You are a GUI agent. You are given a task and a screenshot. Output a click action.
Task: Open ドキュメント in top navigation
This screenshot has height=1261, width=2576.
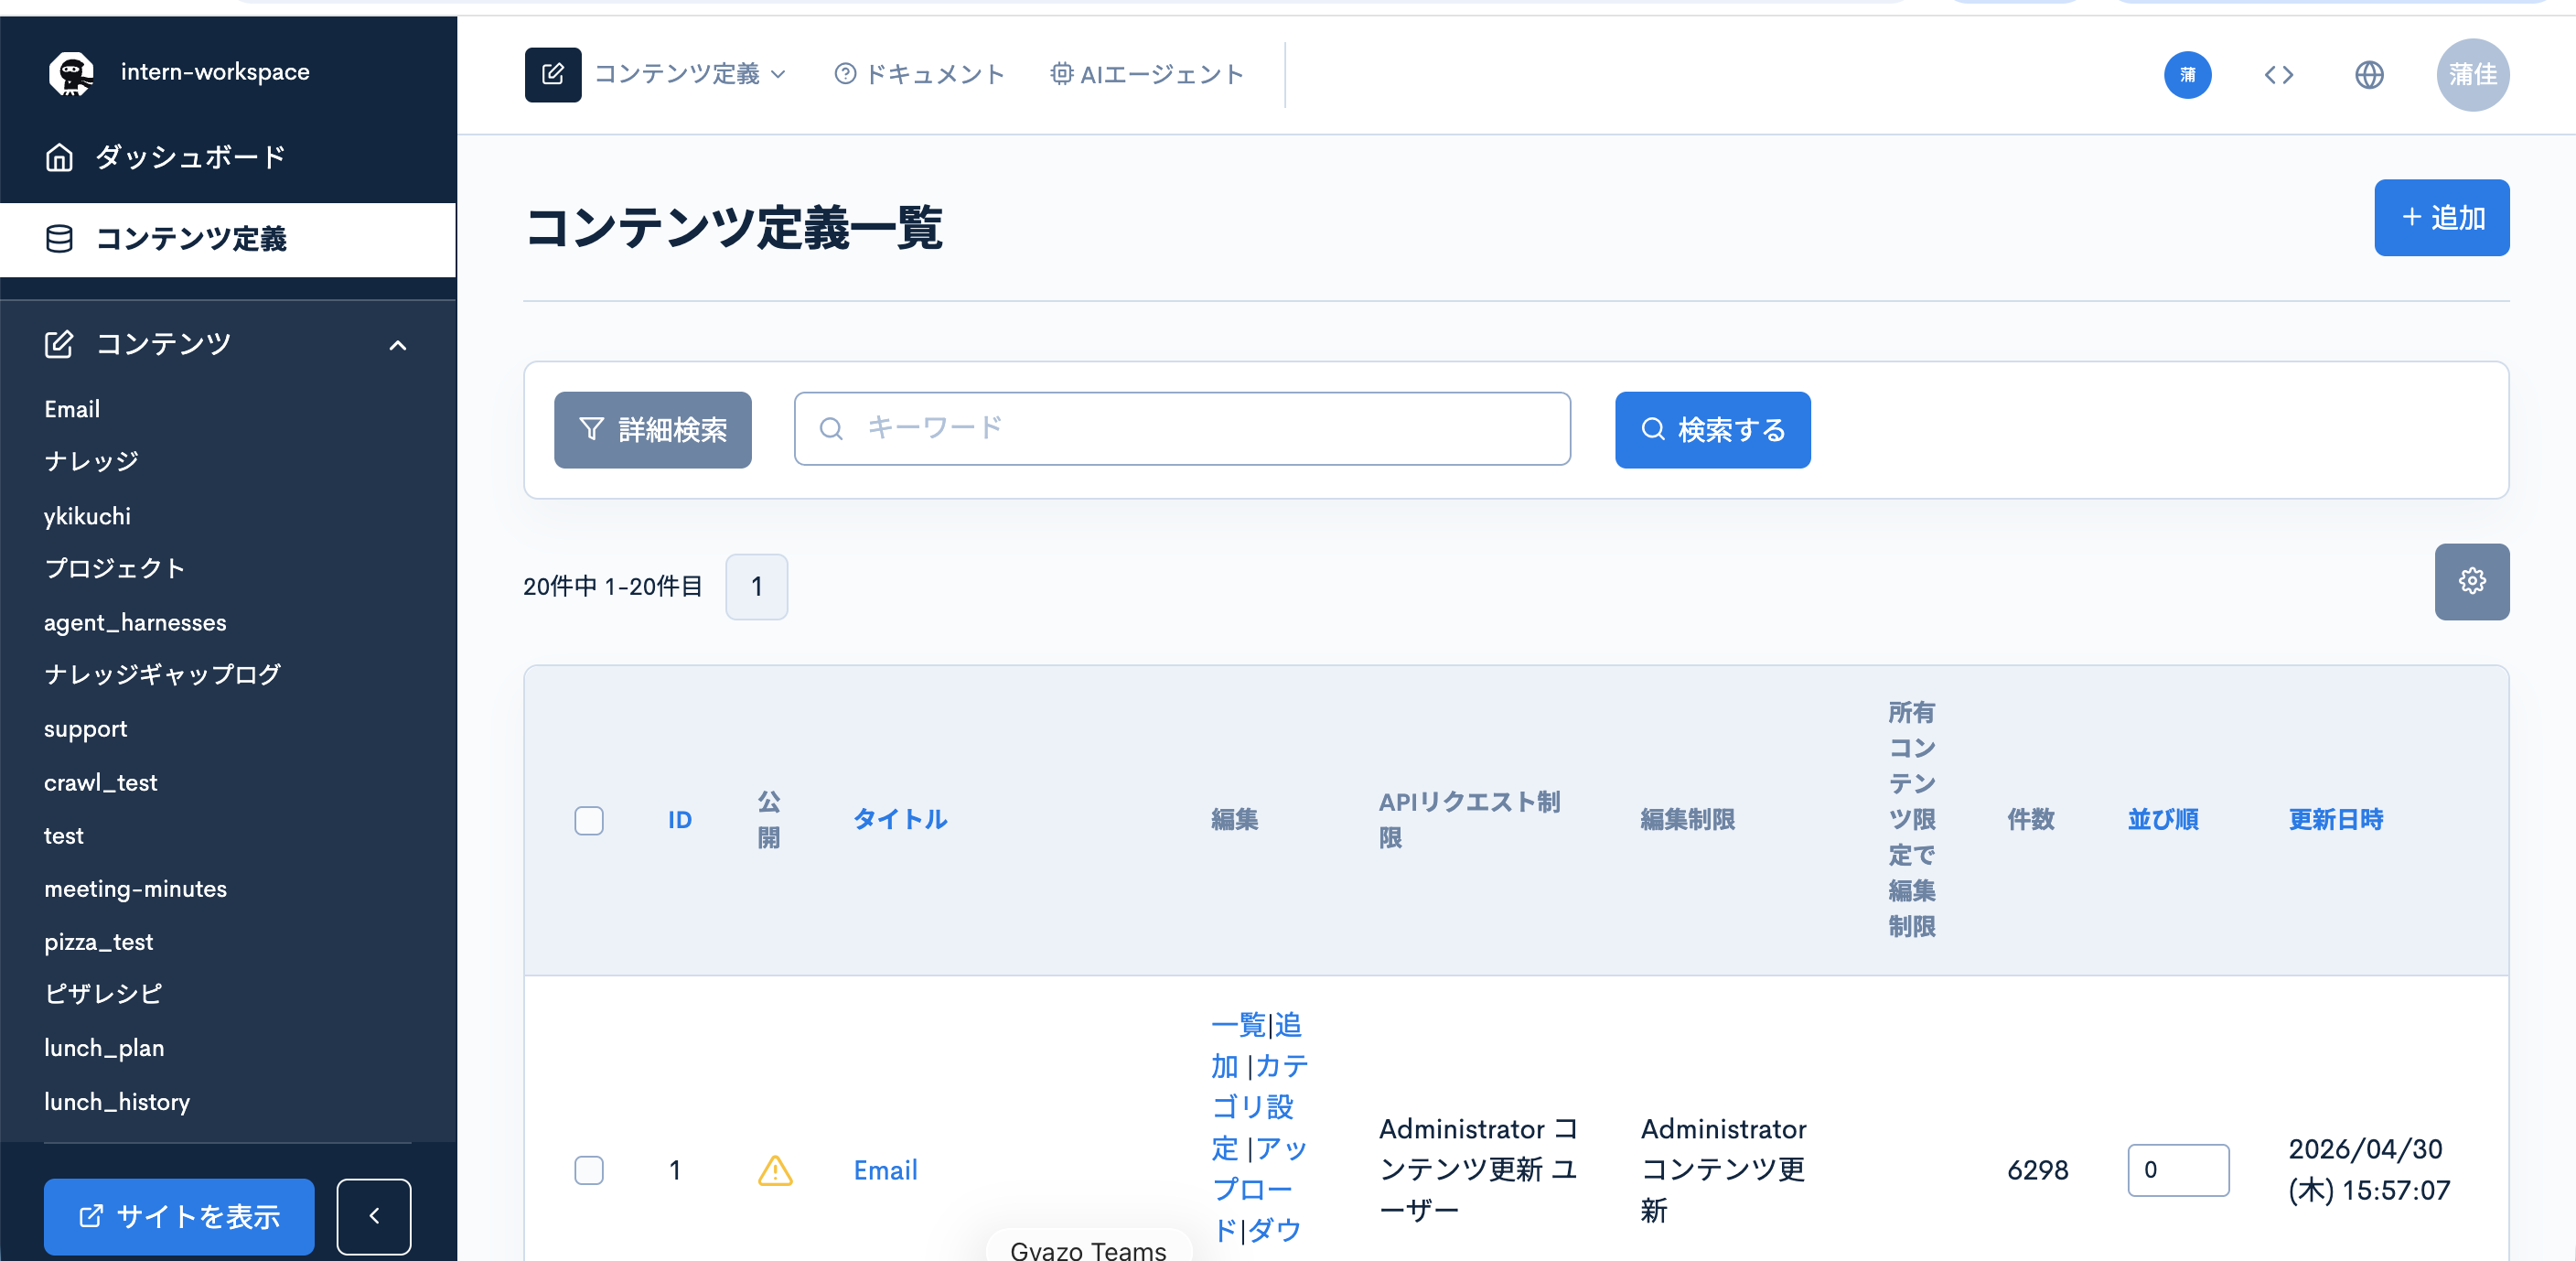point(920,74)
